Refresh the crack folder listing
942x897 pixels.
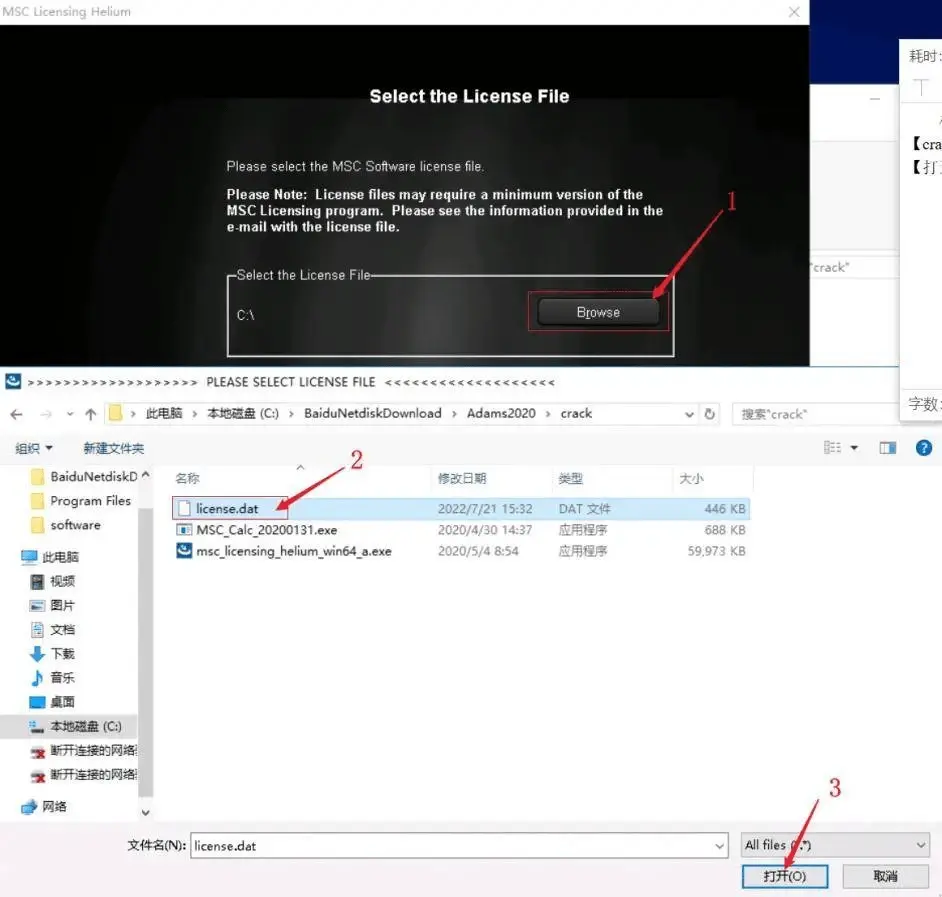click(710, 414)
